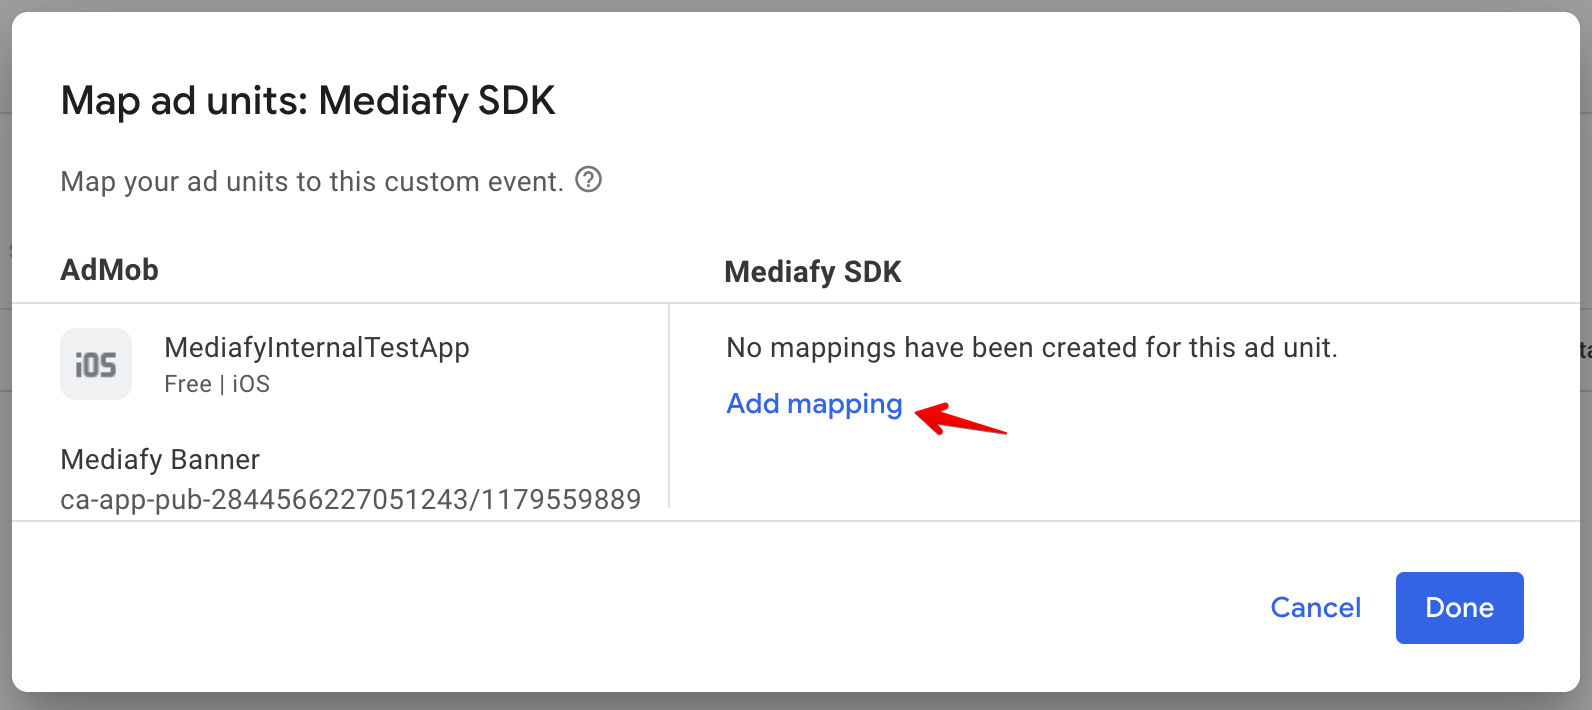Click the iOS platform app icon
The width and height of the screenshot is (1592, 710).
click(x=96, y=364)
